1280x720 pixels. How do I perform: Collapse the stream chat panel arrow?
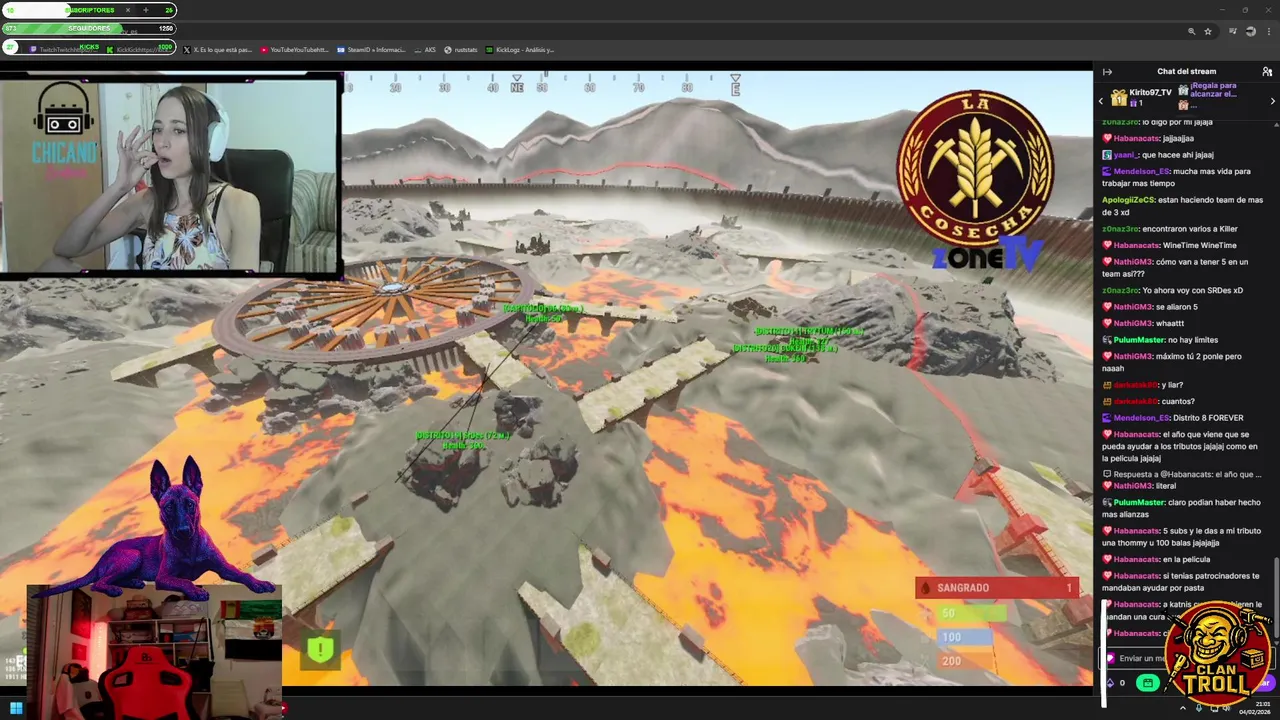pyautogui.click(x=1107, y=72)
